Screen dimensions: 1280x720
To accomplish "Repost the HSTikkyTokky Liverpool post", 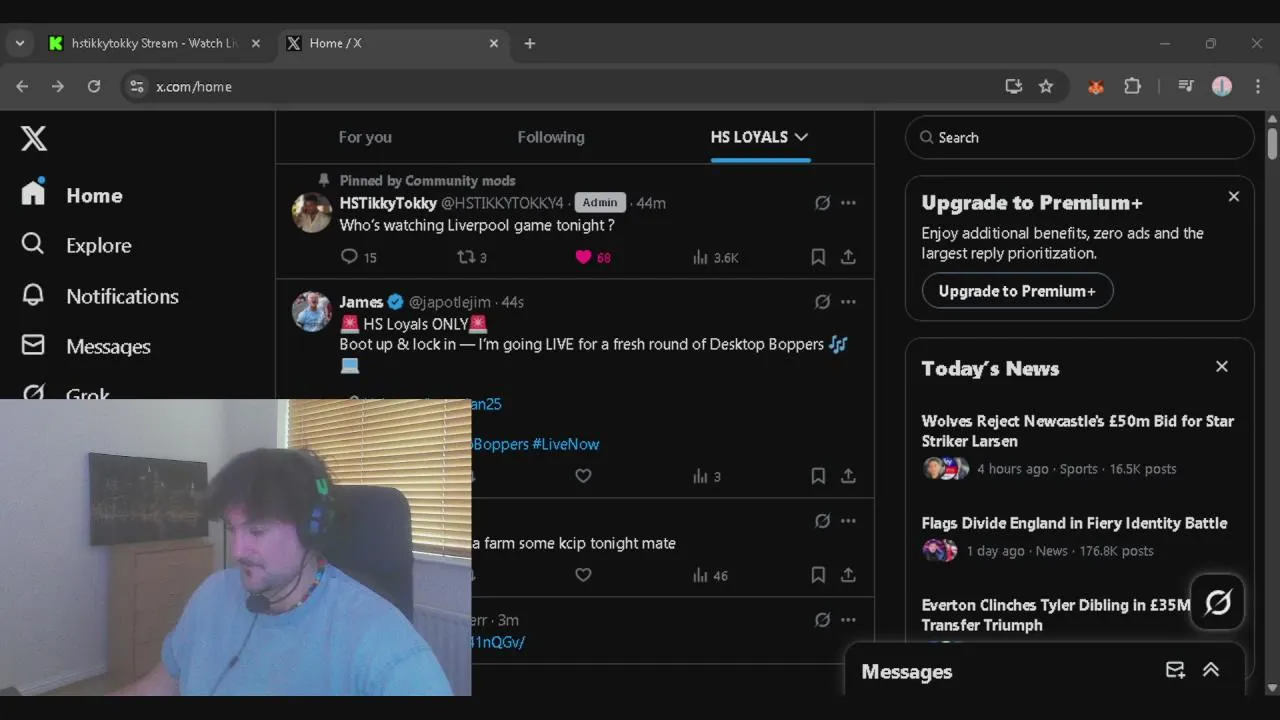I will pos(465,257).
